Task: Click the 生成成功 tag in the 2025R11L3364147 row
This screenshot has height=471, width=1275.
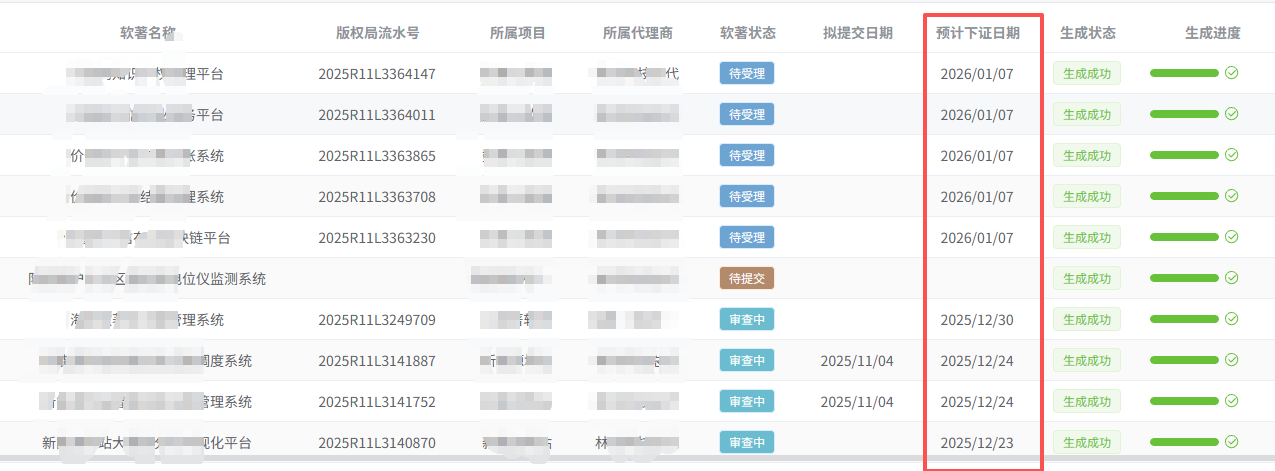Action: pyautogui.click(x=1086, y=73)
